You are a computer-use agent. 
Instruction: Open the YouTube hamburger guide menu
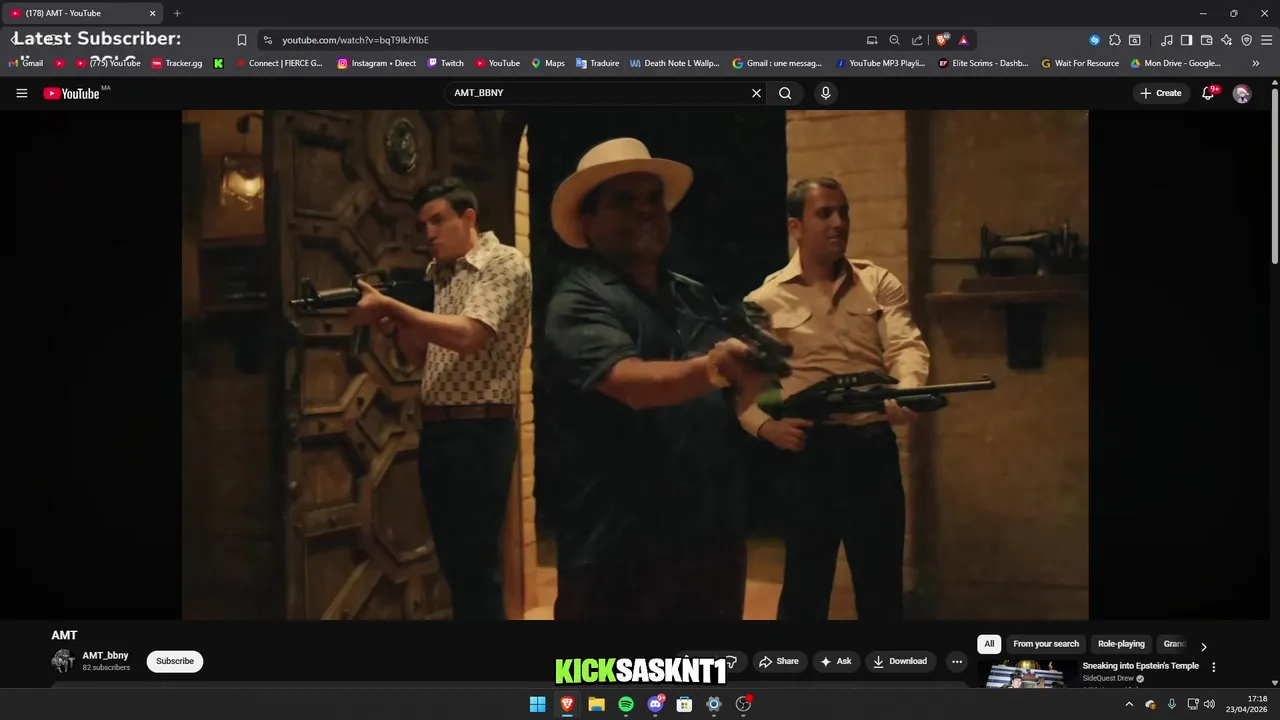click(21, 93)
